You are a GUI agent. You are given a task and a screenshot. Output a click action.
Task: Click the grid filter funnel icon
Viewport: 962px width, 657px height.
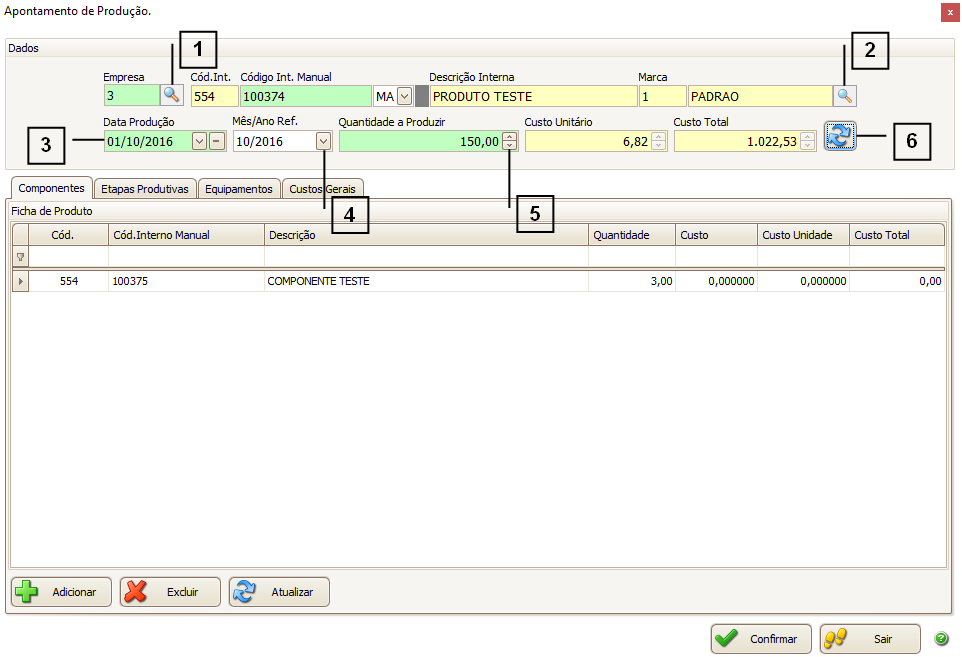tap(20, 257)
